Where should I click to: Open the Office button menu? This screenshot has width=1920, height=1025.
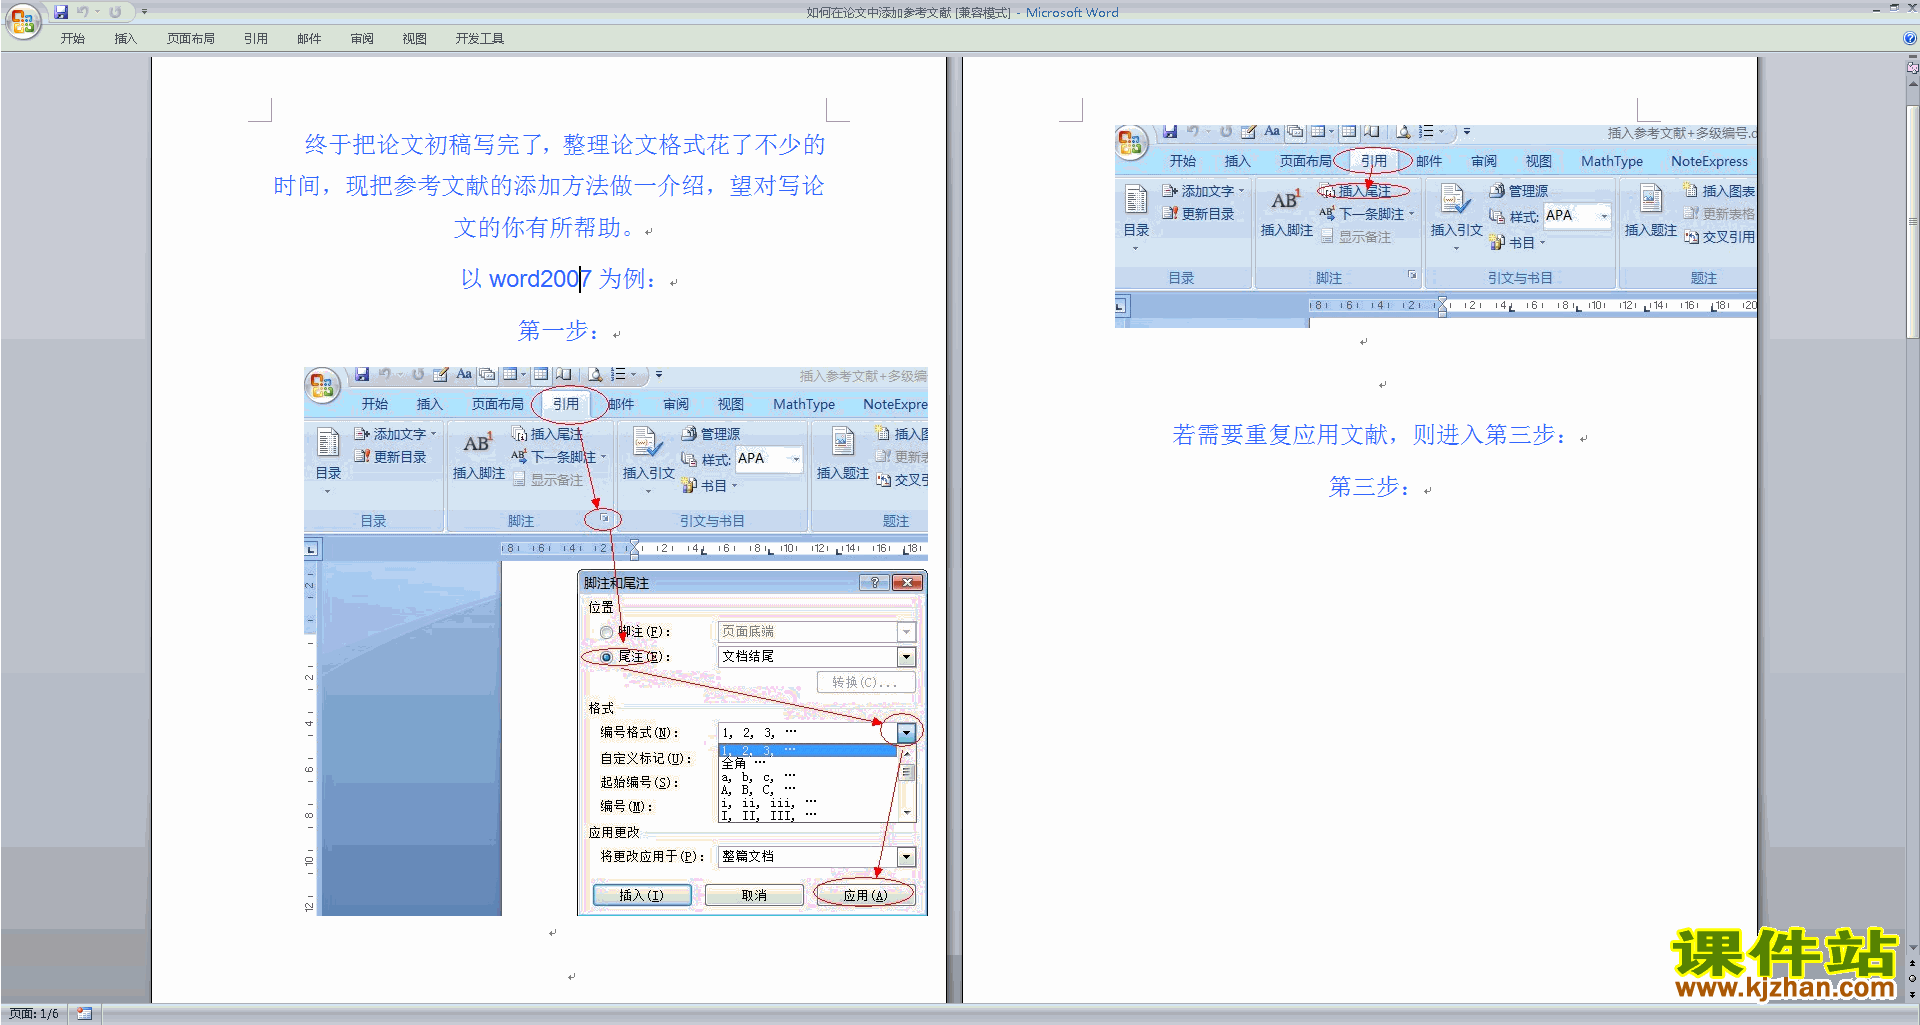point(22,21)
